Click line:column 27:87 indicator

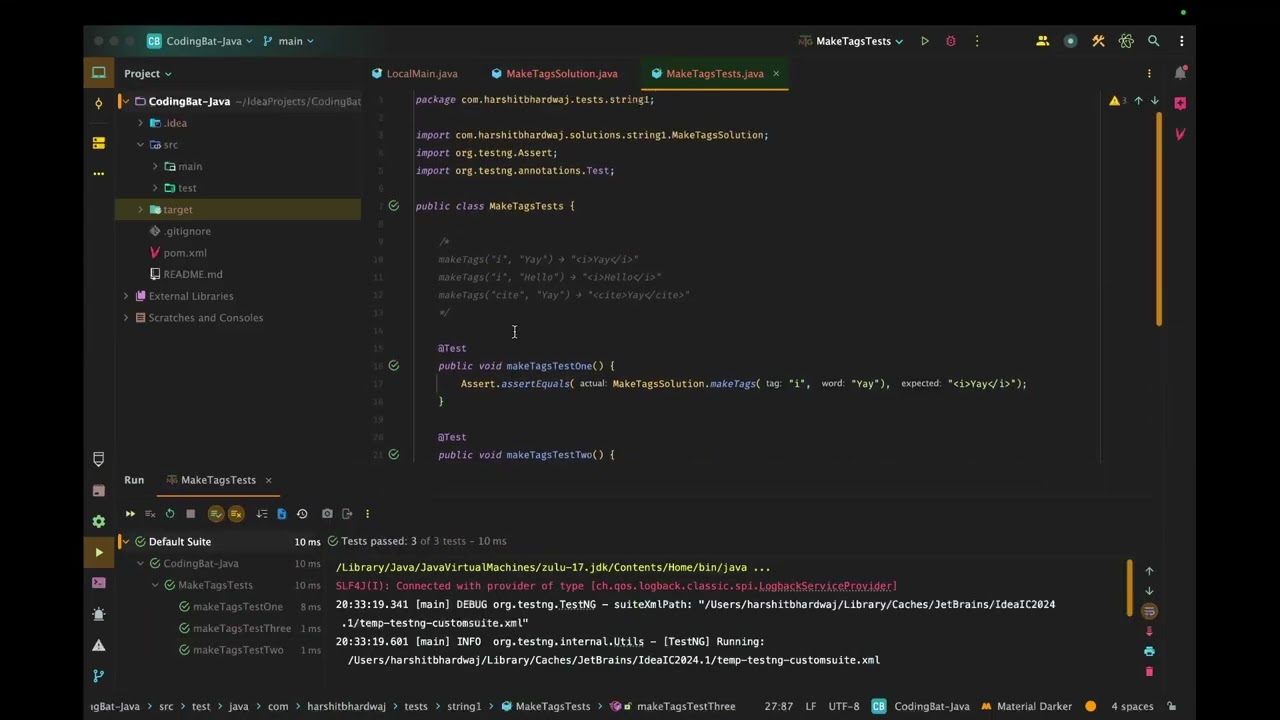click(779, 706)
